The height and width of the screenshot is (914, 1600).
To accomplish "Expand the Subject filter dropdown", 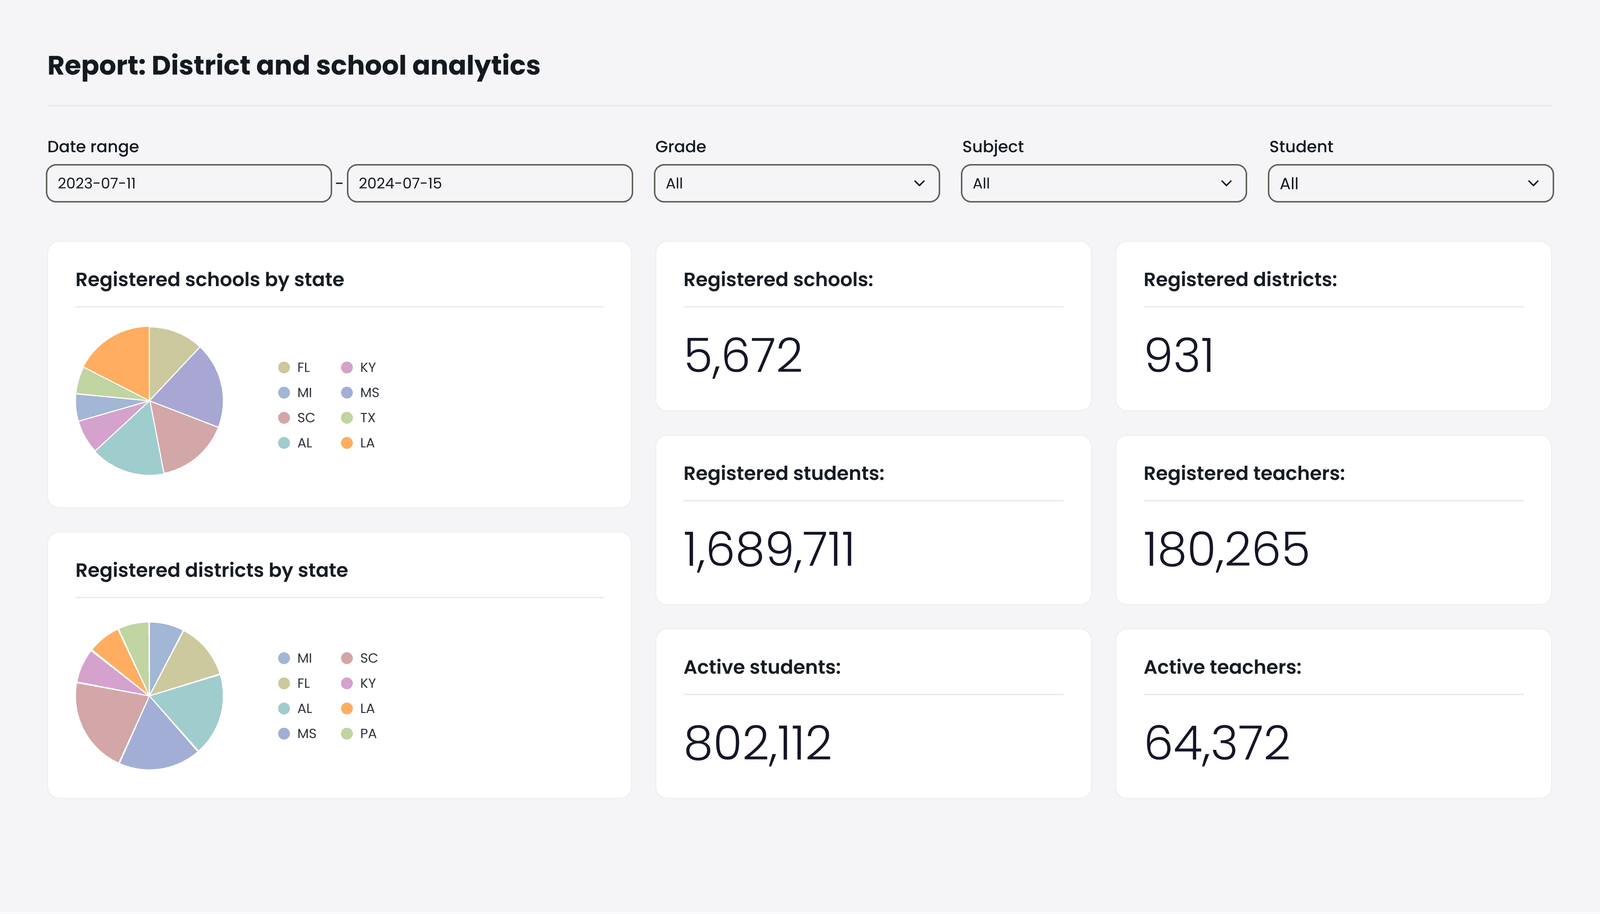I will 1103,183.
